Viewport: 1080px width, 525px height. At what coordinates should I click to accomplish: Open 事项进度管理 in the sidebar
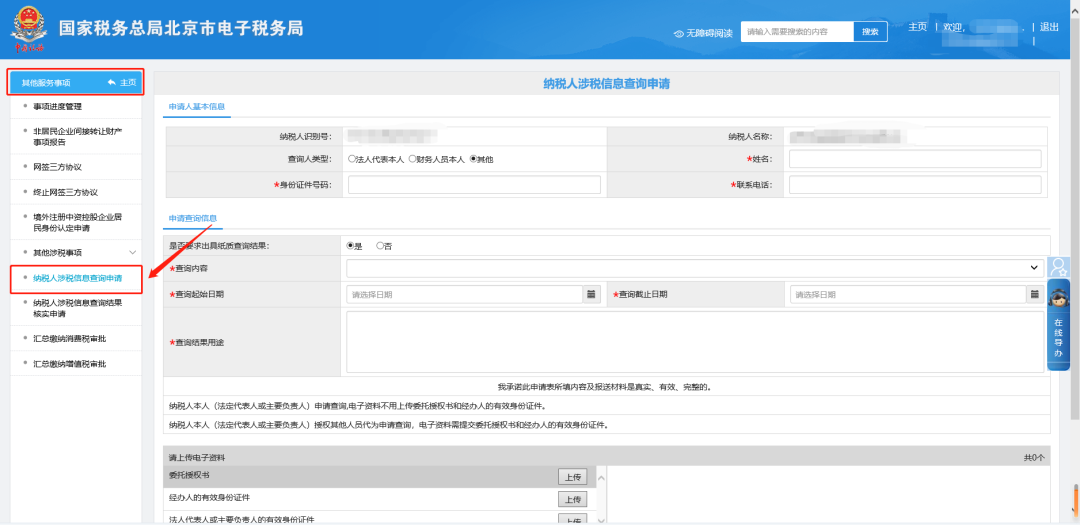[x=57, y=106]
